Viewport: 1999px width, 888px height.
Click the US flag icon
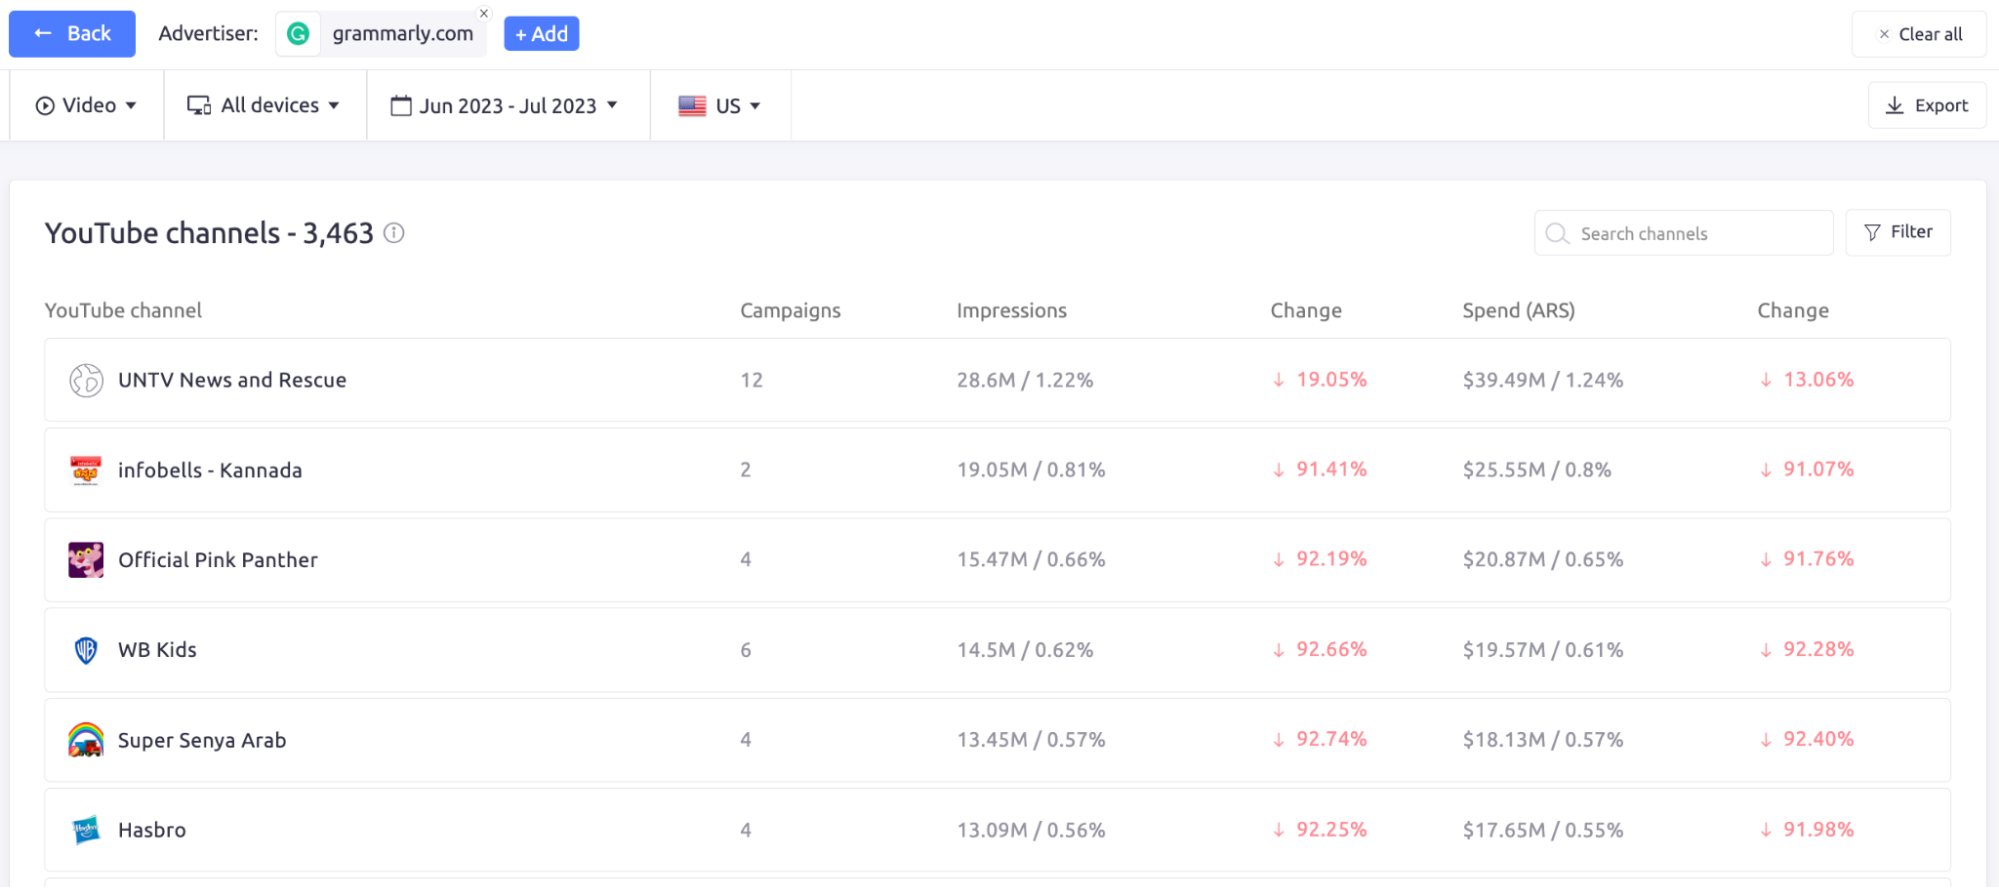coord(692,105)
